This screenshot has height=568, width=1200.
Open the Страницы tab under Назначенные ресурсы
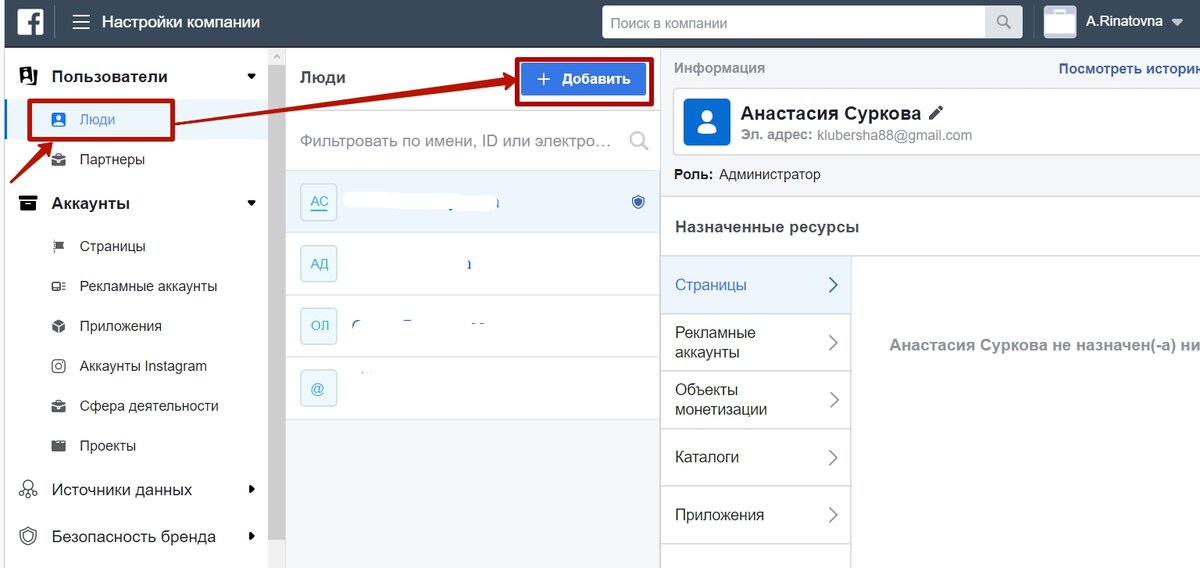coord(756,285)
